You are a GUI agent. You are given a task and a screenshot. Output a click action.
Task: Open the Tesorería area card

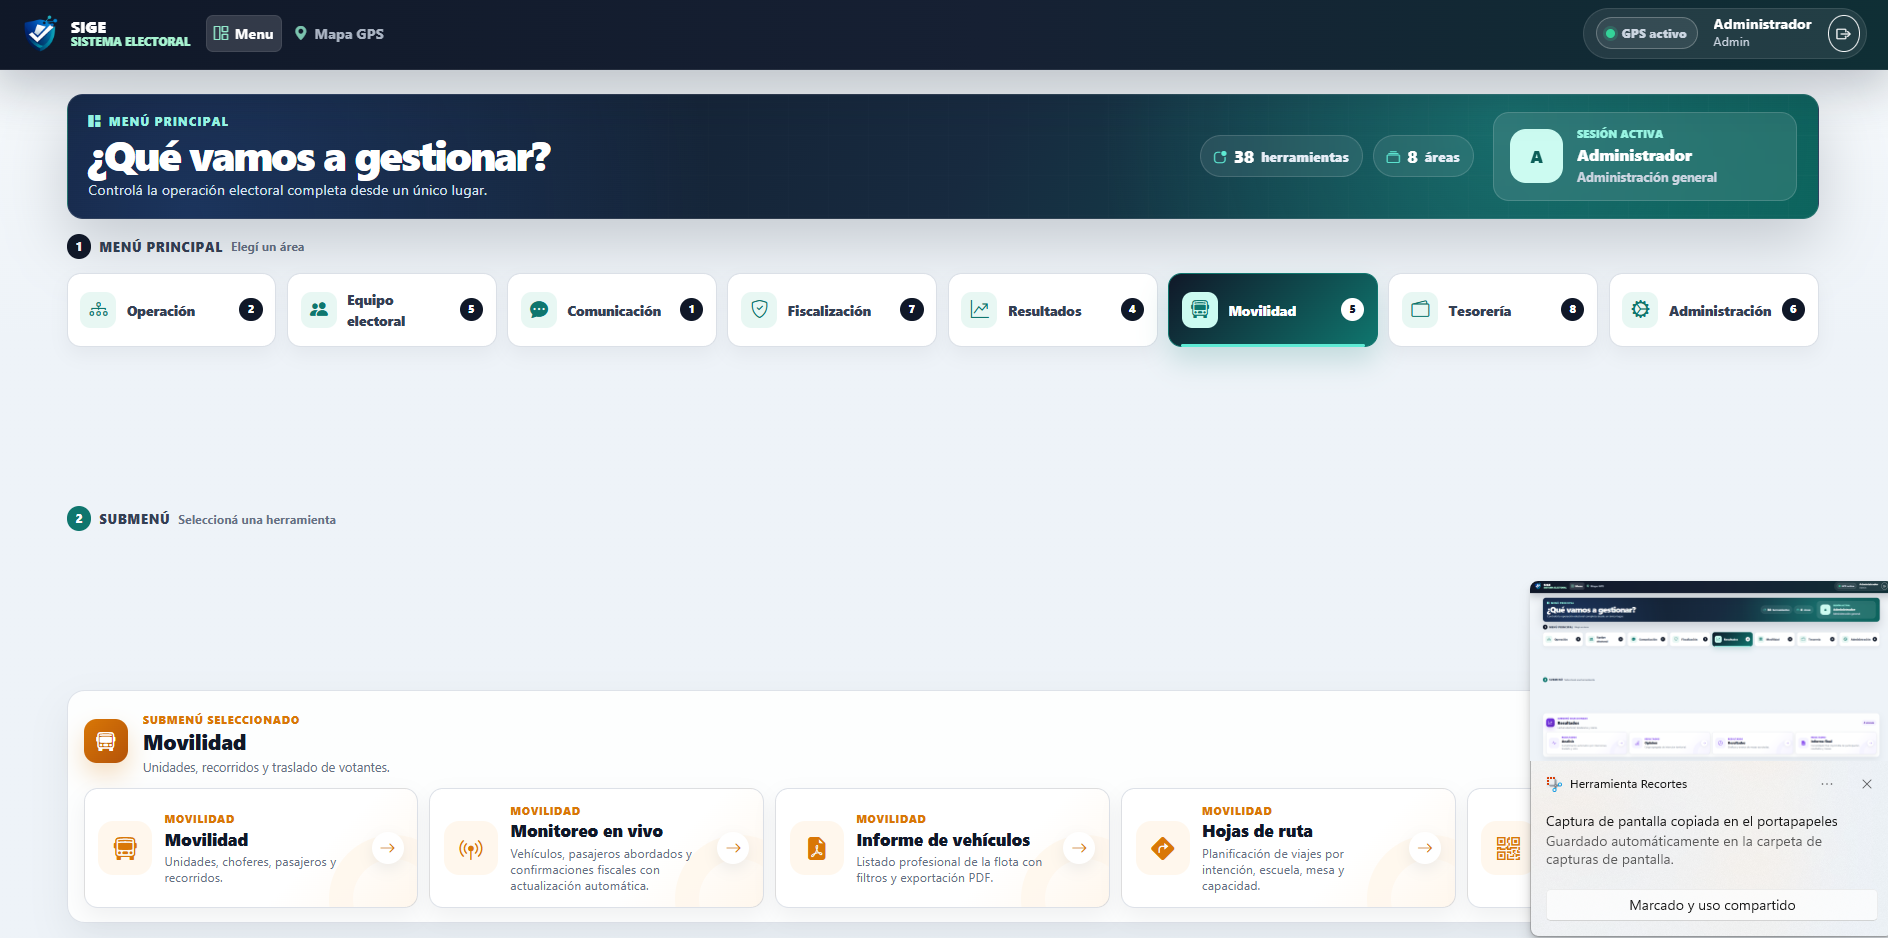(x=1493, y=310)
